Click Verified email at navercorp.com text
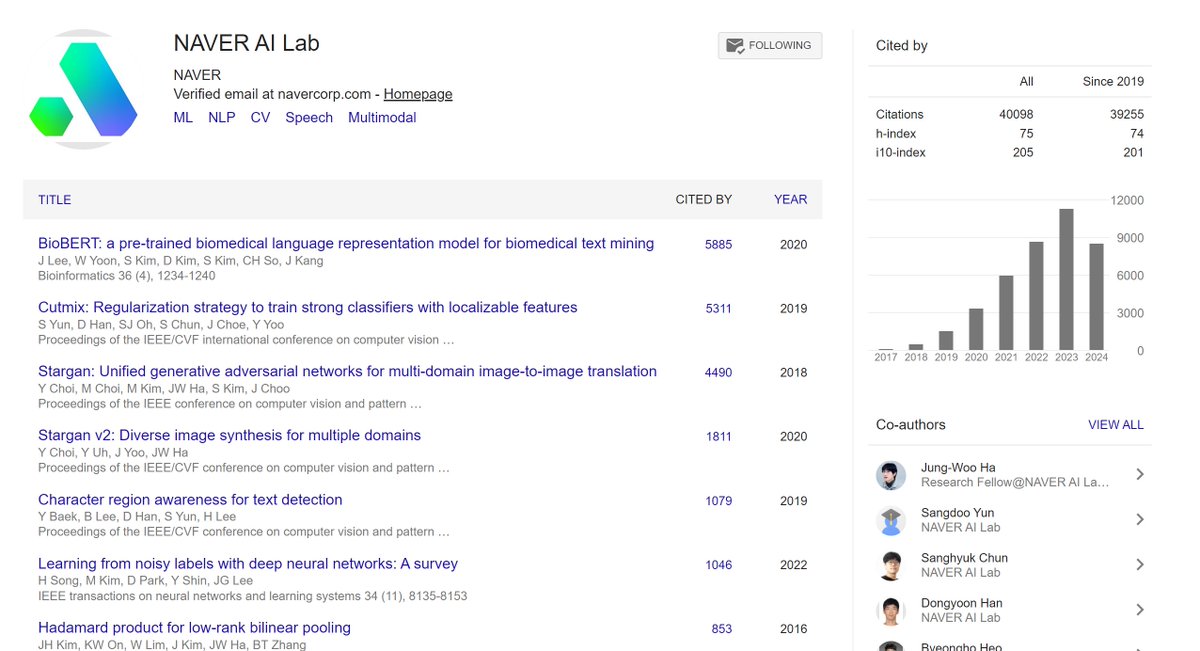Screen dimensions: 1200x651 coord(272,94)
